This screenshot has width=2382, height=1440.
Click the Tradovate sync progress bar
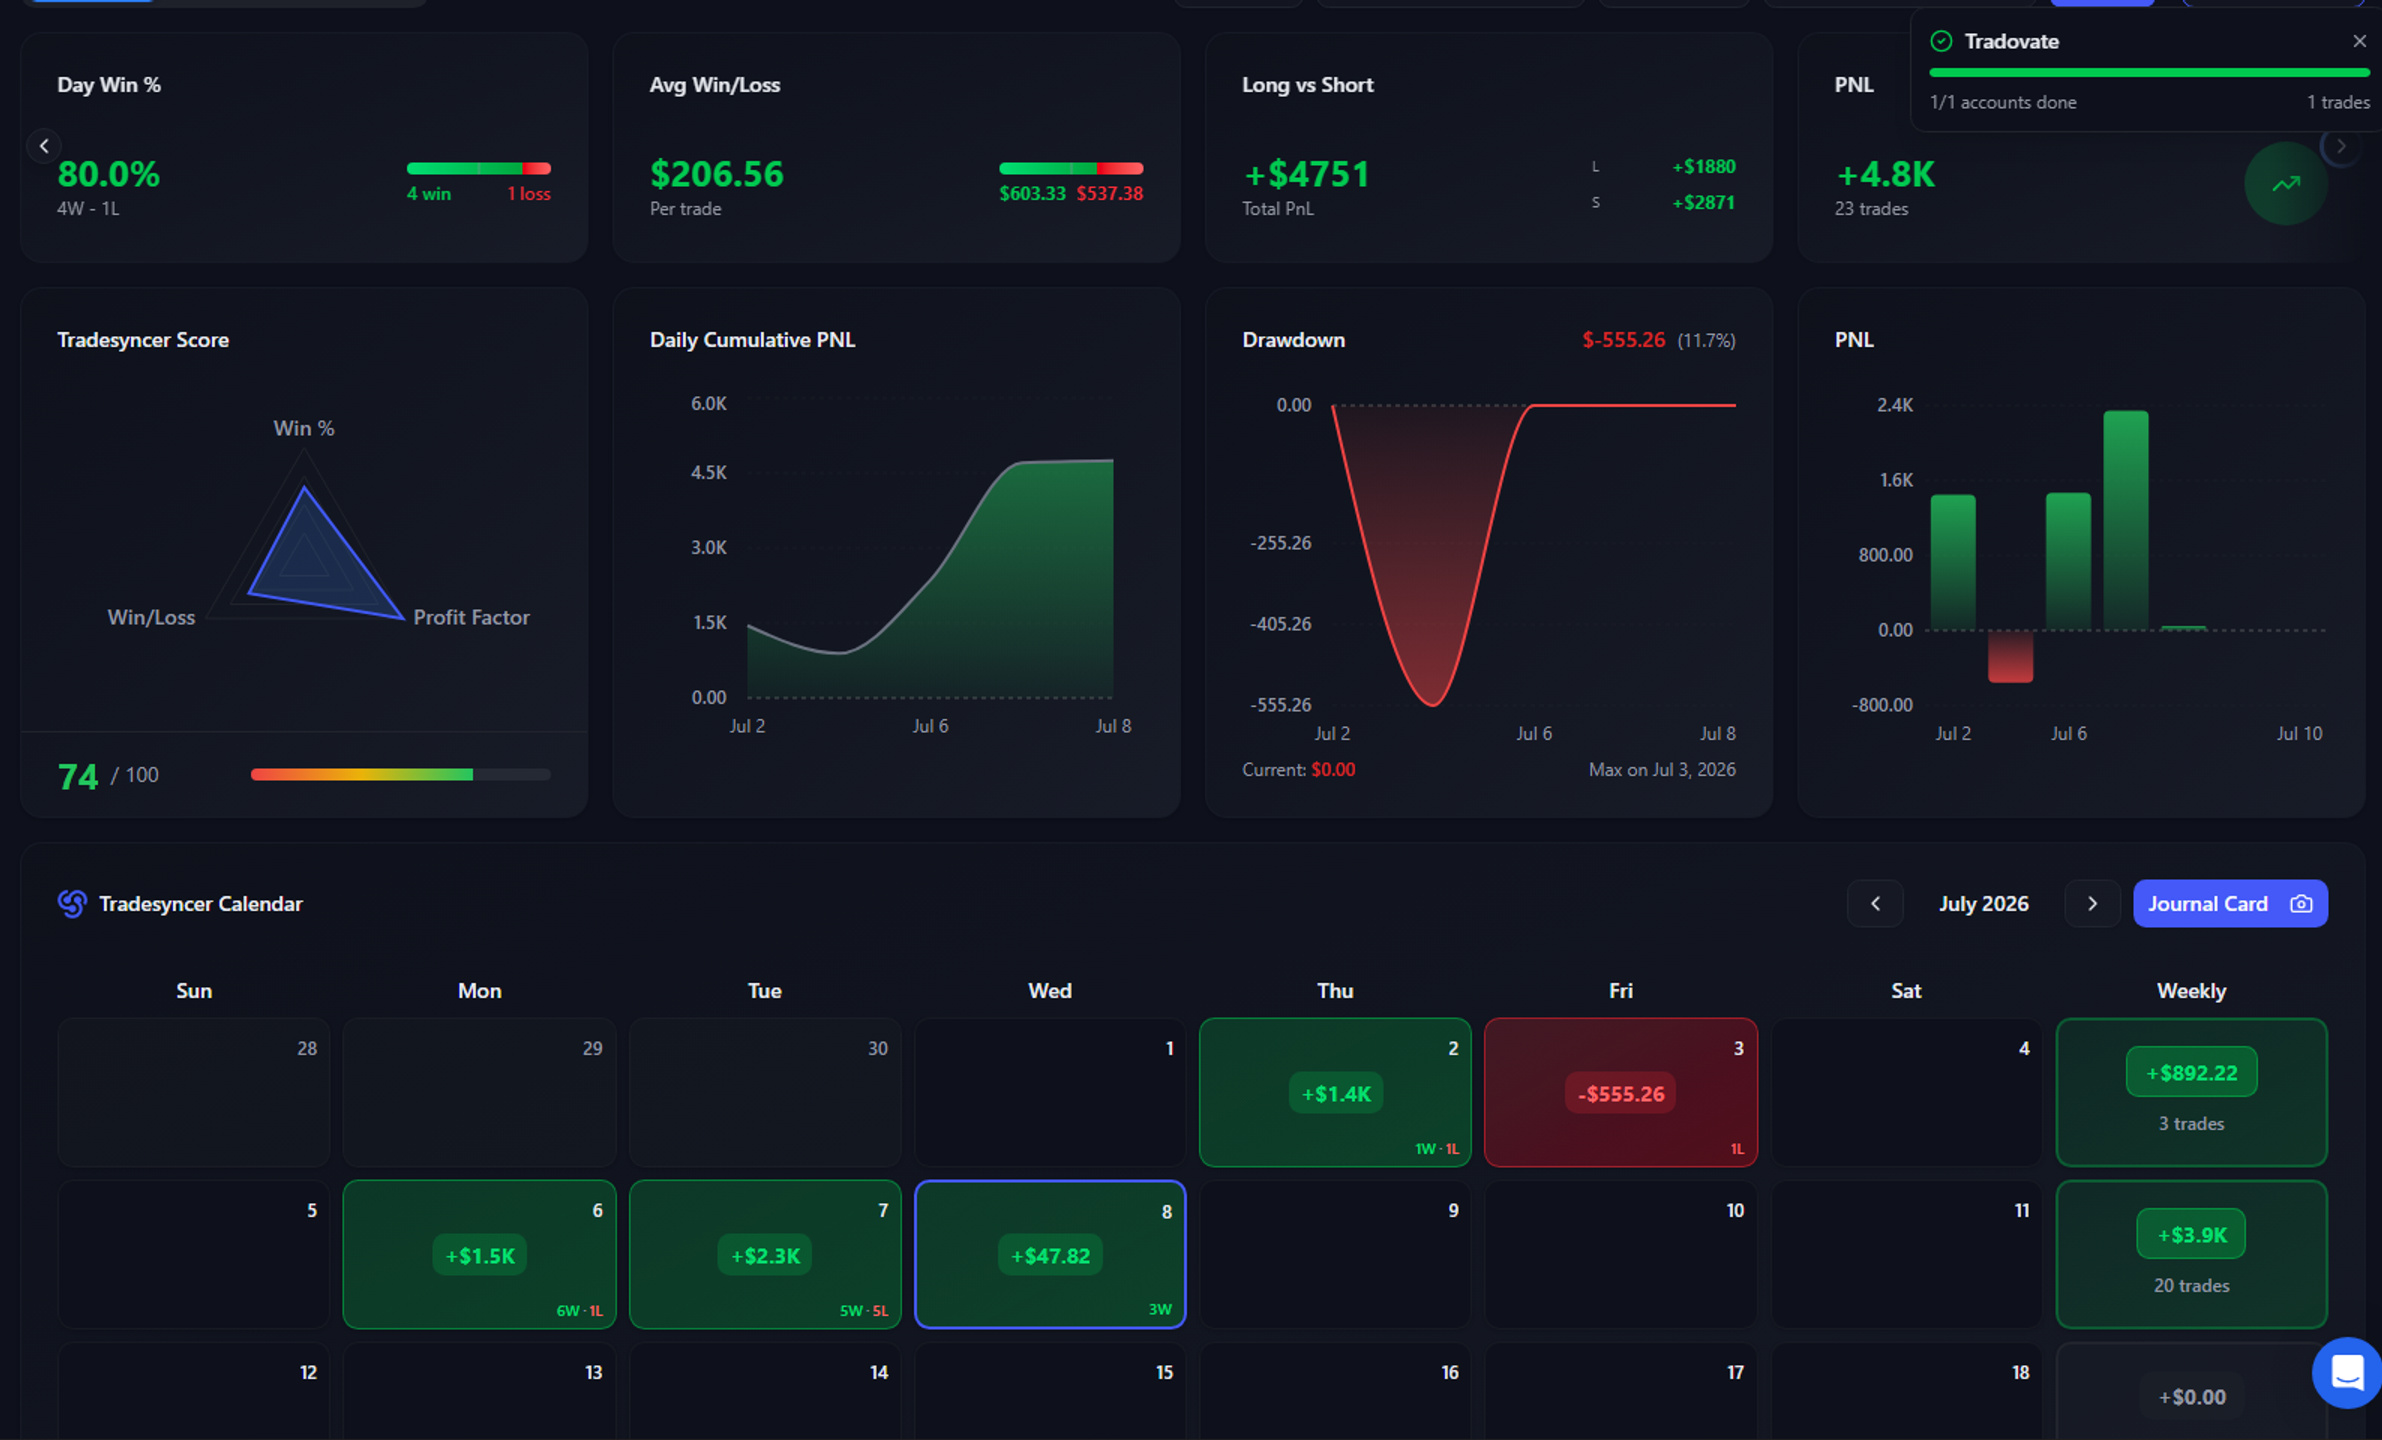pos(2149,73)
